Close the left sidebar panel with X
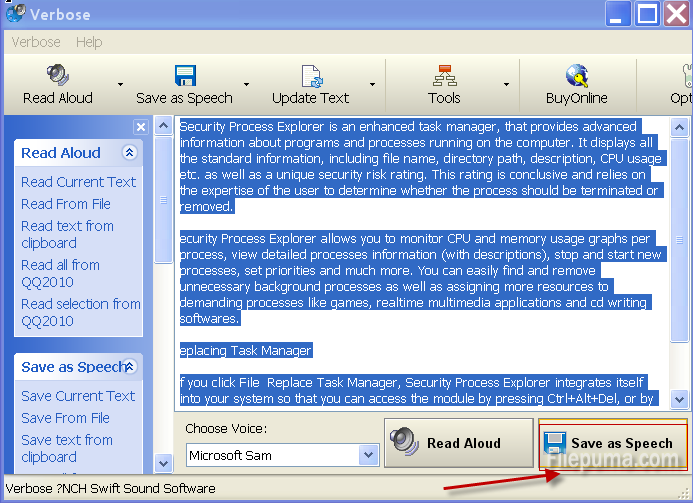Viewport: 693px width, 503px height. pos(141,127)
